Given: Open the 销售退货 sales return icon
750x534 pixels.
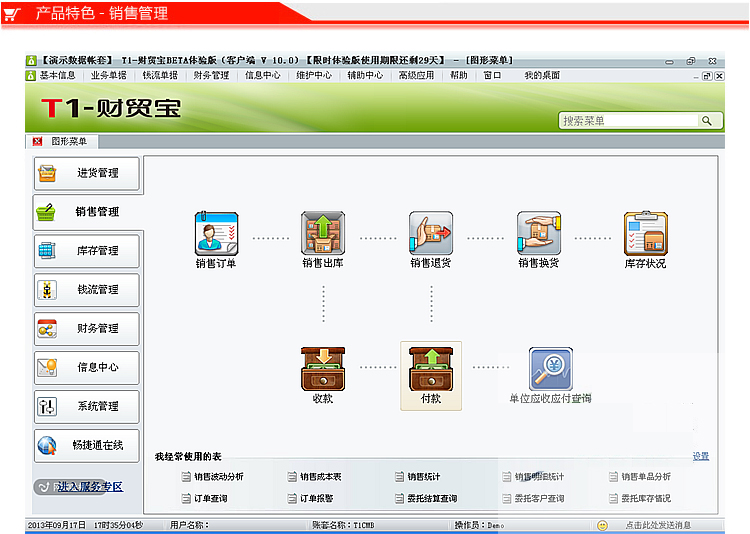Looking at the screenshot, I should pos(430,233).
